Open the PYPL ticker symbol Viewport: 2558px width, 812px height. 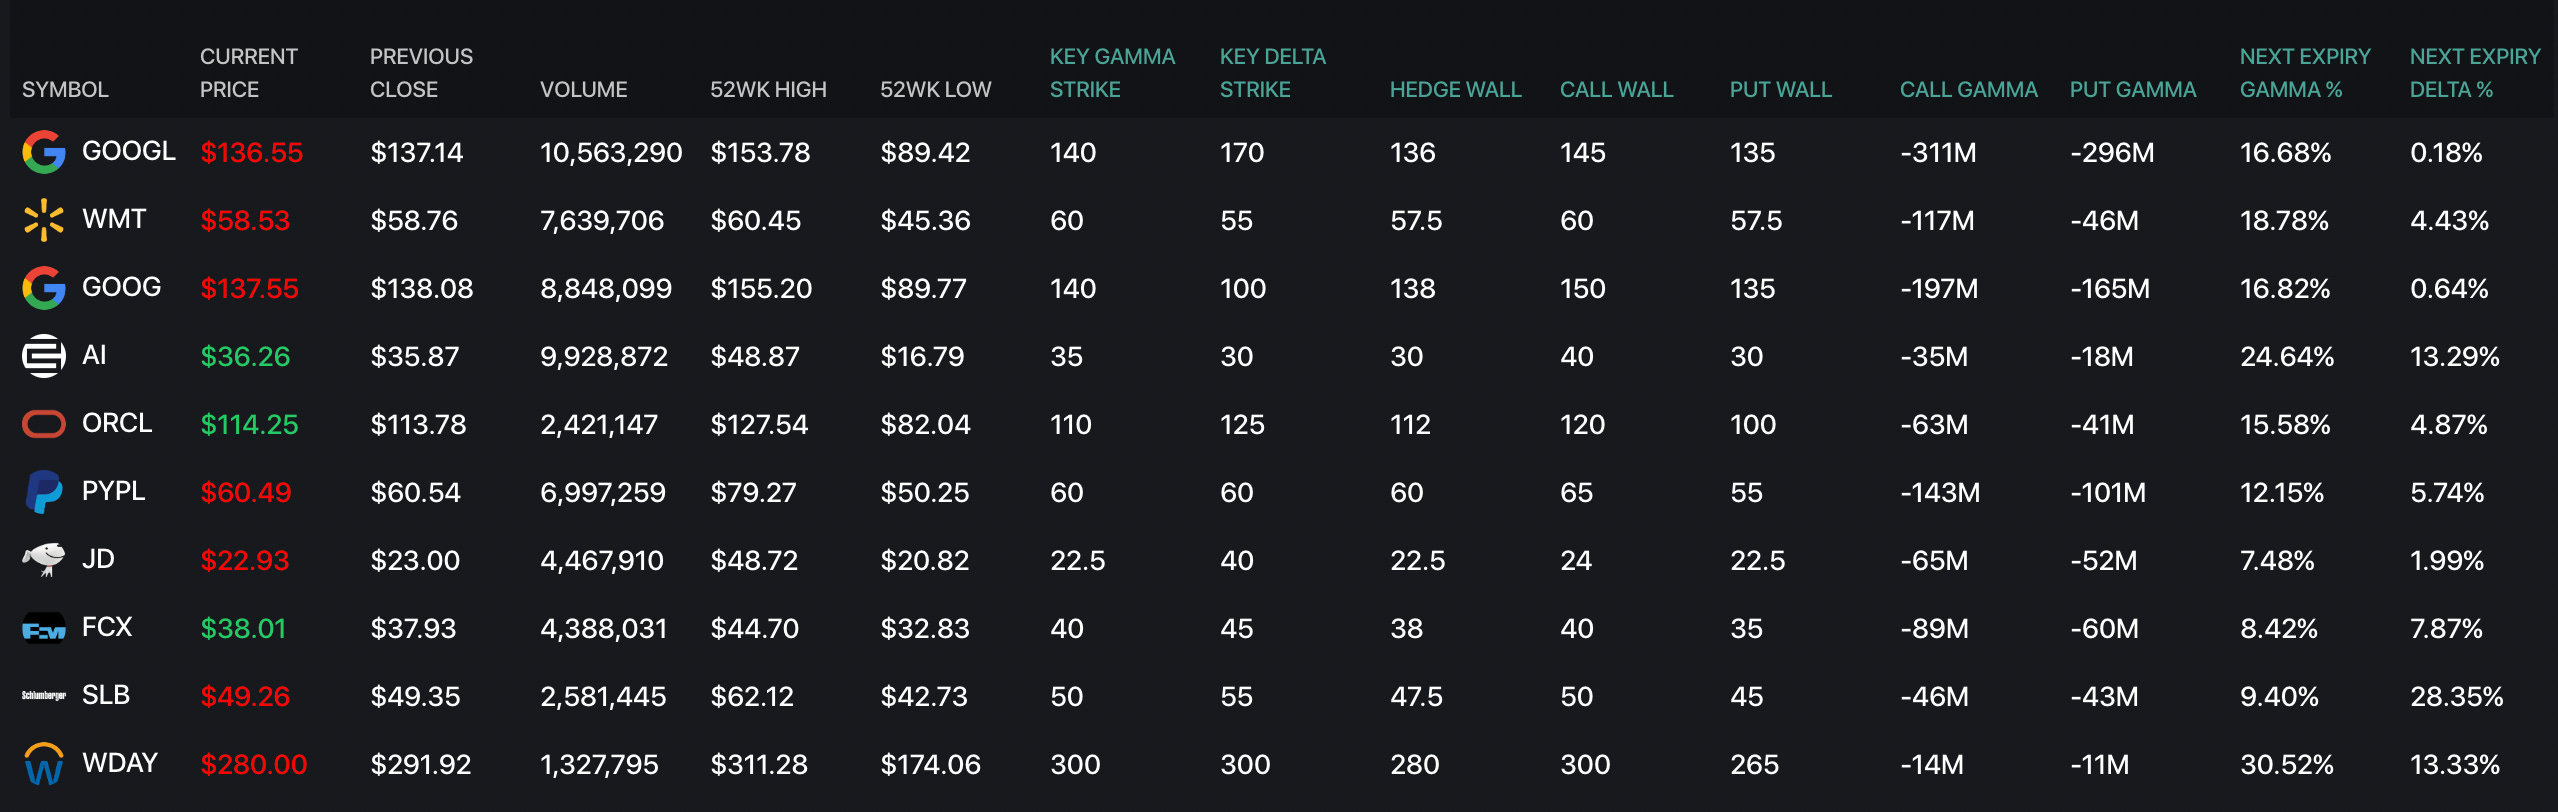pyautogui.click(x=113, y=491)
